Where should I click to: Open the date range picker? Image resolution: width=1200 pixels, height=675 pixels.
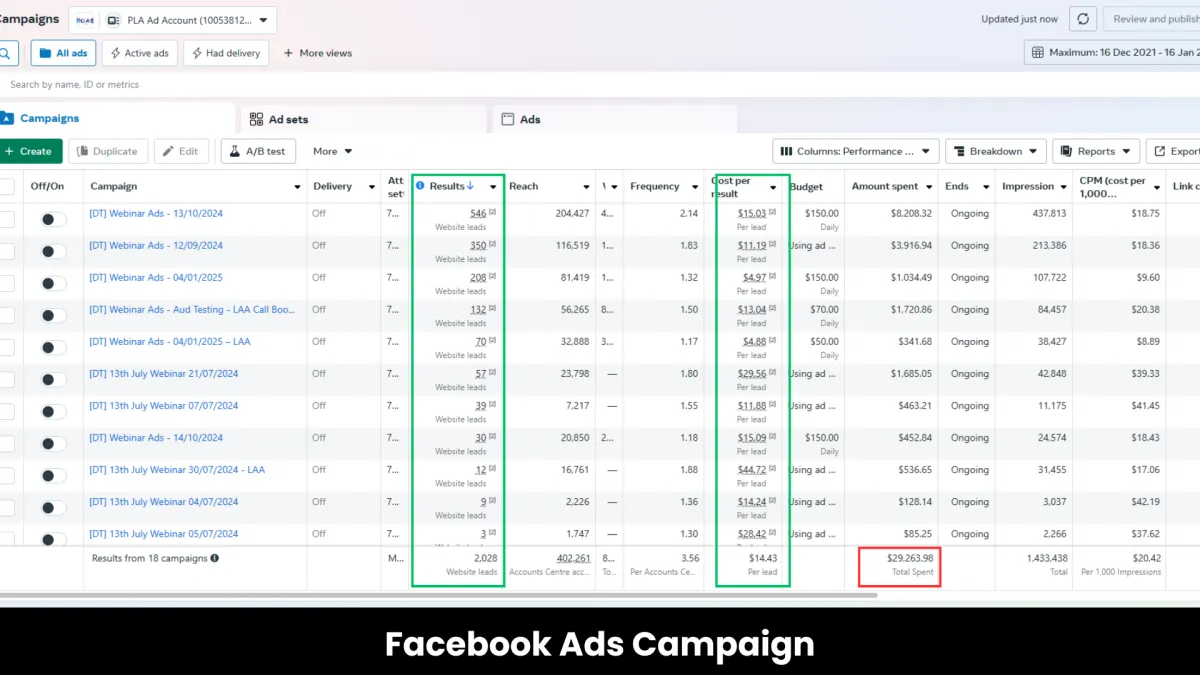pos(1112,52)
